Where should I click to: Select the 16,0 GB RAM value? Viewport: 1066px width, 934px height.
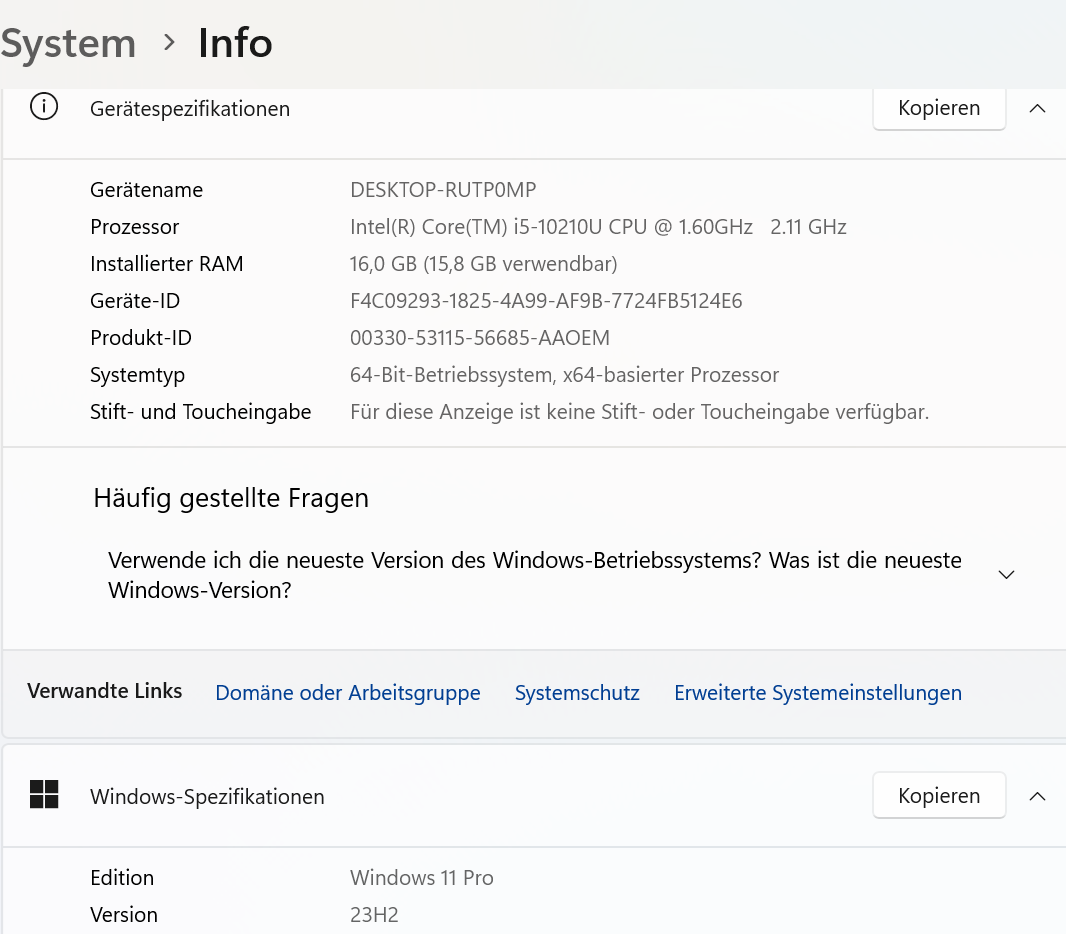483,264
